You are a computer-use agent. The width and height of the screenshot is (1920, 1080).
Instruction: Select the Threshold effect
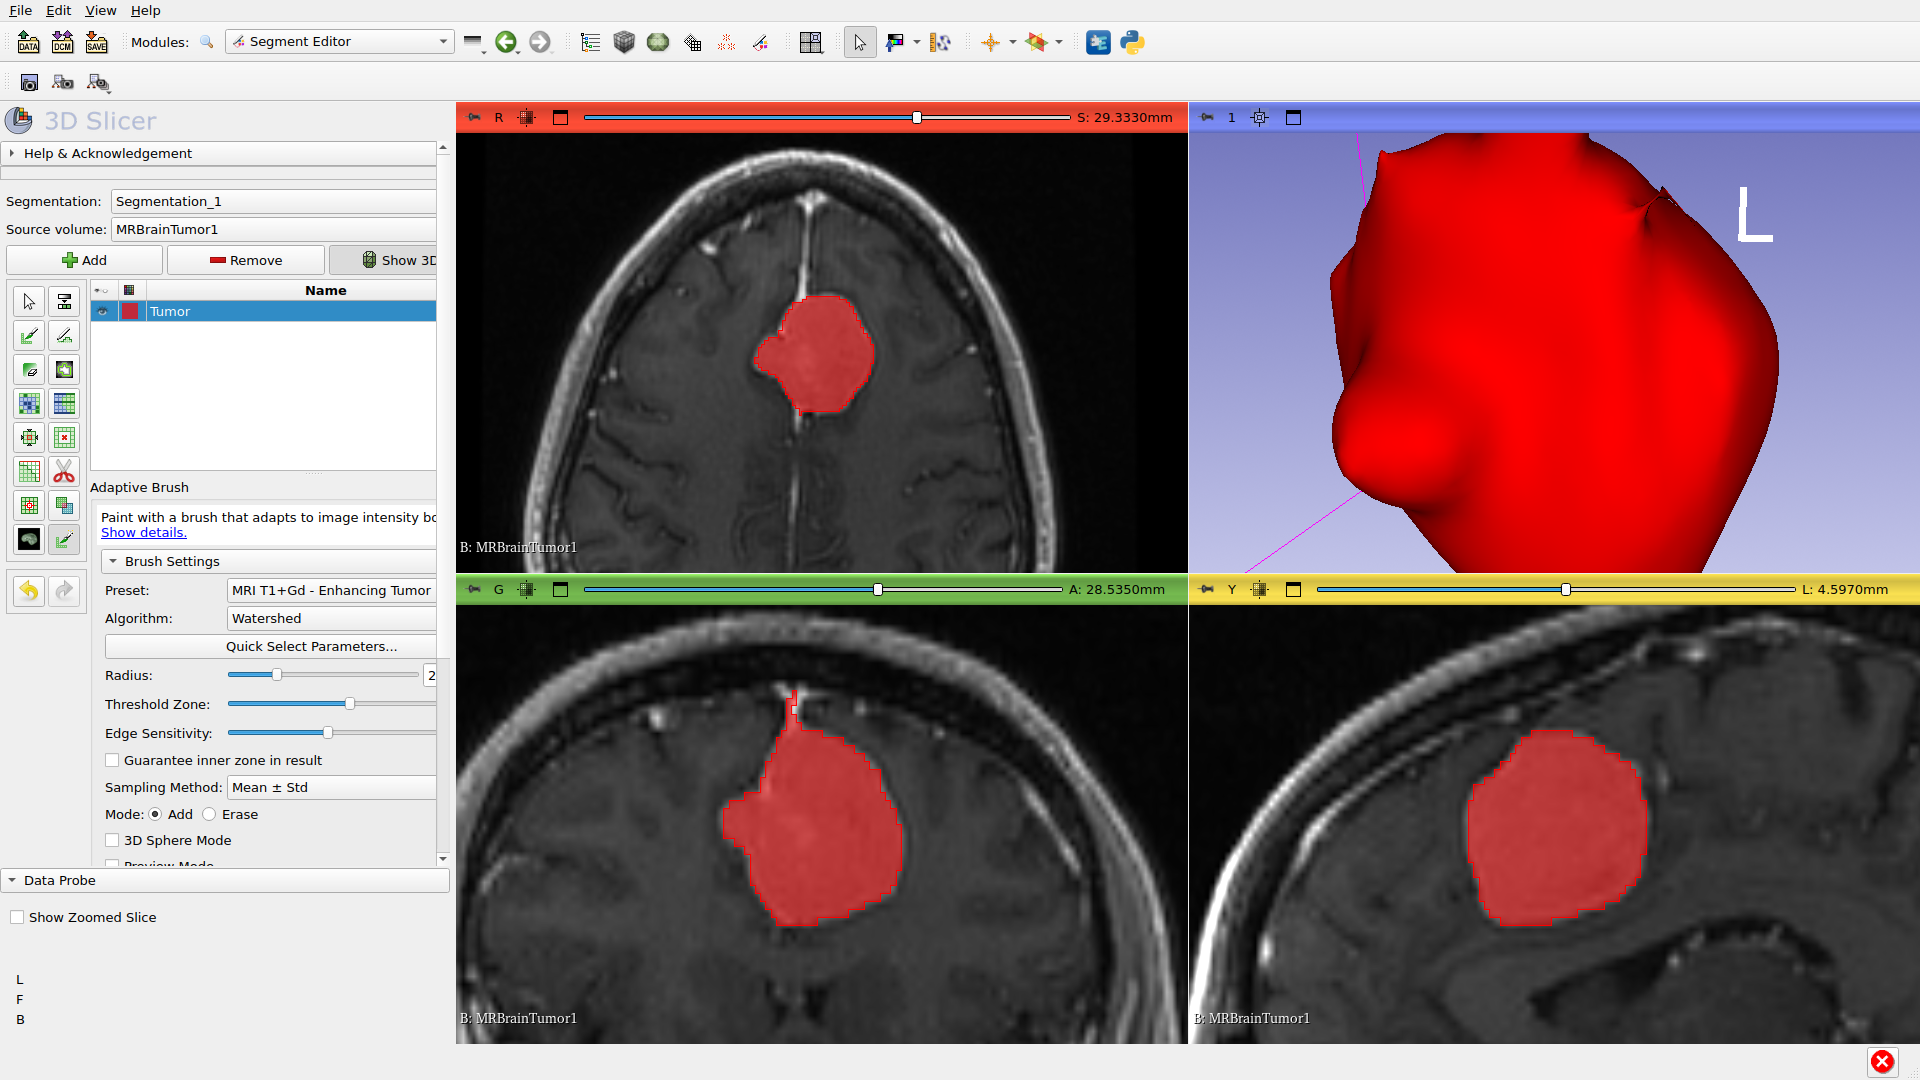point(64,301)
